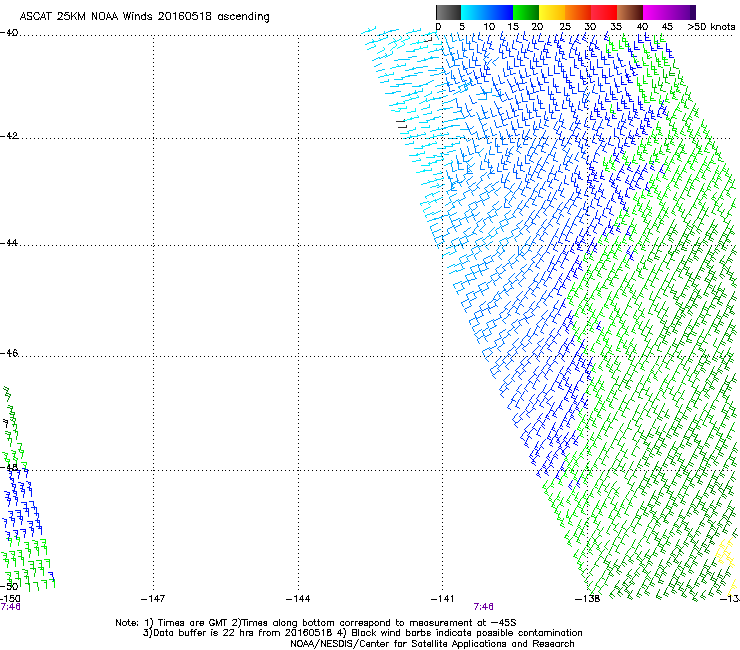Choose the red 30-35 knots legend segment
The width and height of the screenshot is (740, 650).
(x=604, y=12)
